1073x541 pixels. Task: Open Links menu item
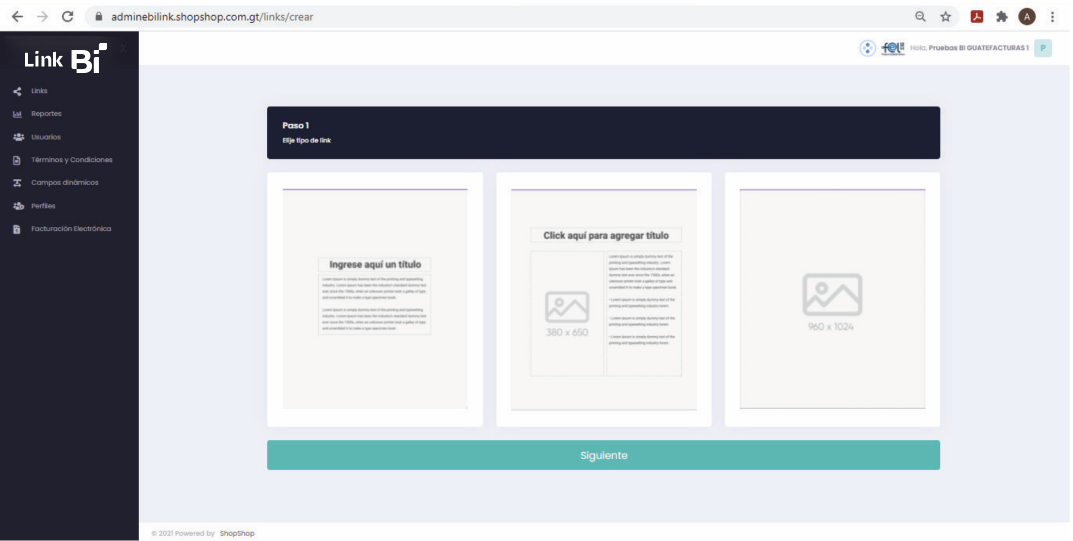click(x=39, y=91)
